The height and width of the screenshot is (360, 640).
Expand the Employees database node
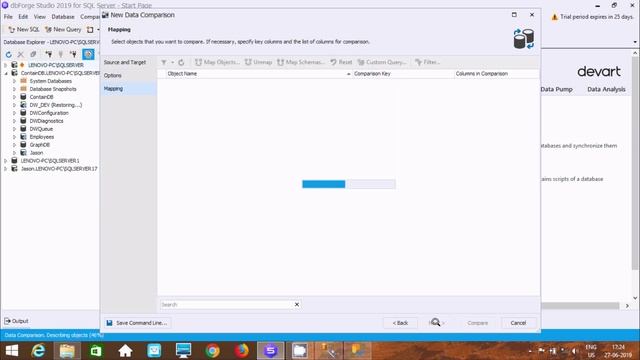(14, 137)
